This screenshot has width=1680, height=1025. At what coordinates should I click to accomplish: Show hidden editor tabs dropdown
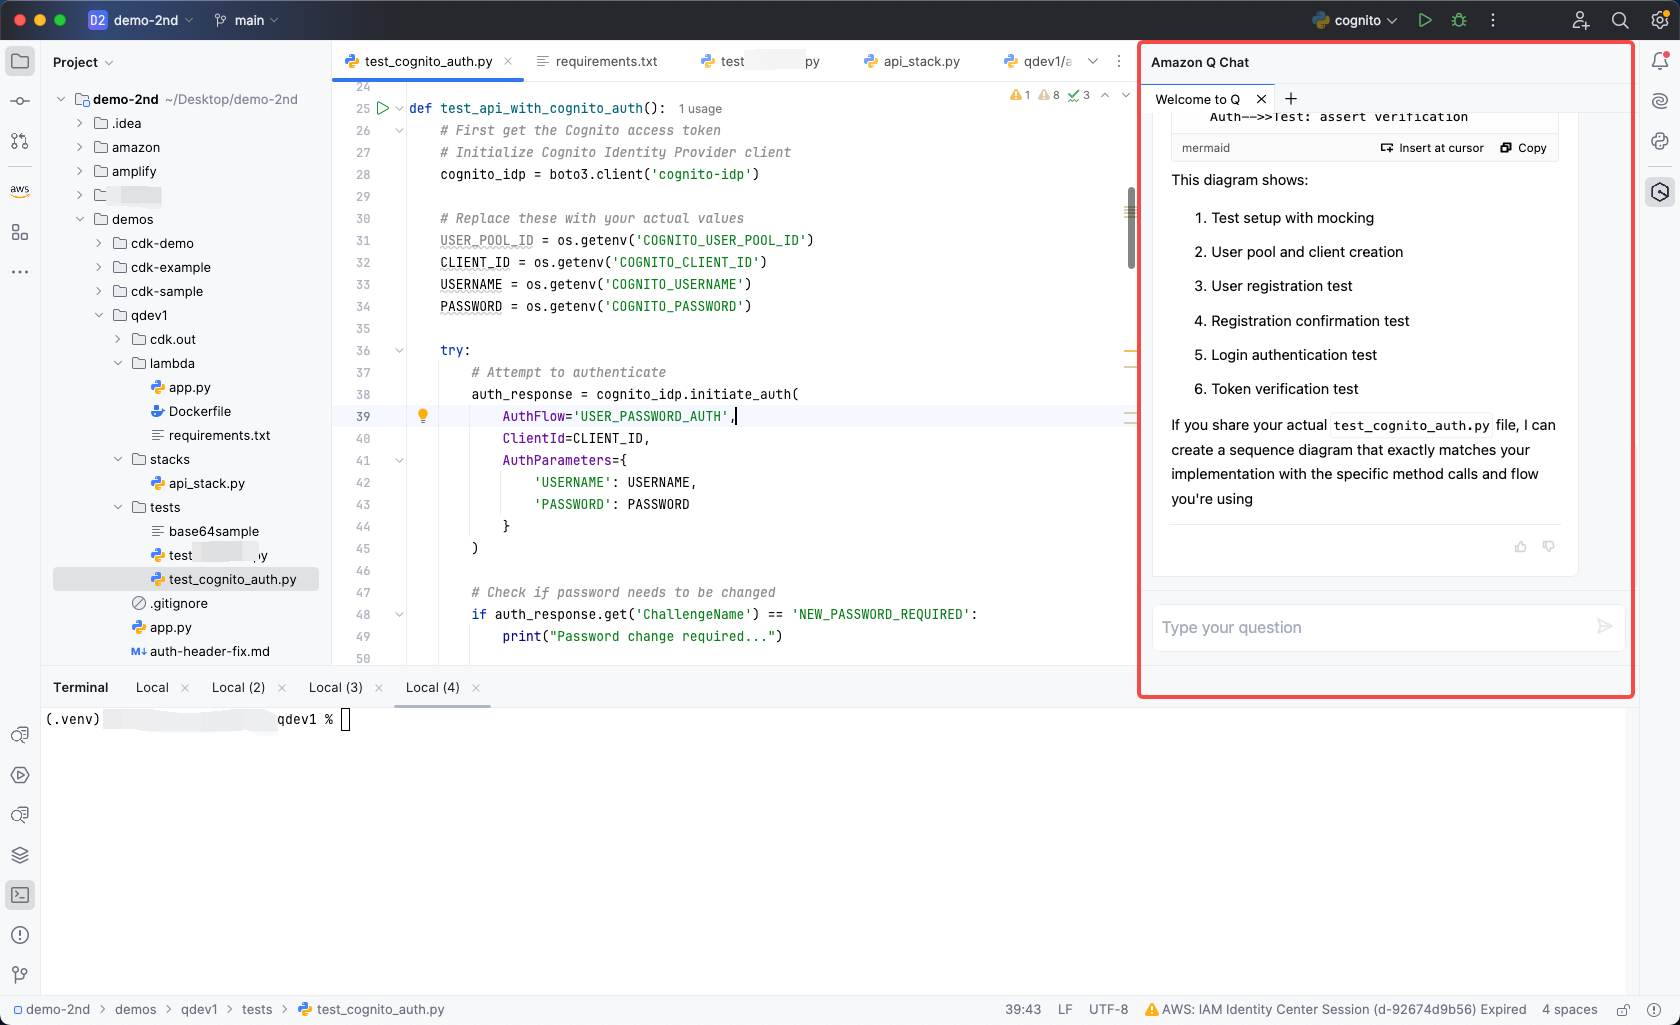1093,61
